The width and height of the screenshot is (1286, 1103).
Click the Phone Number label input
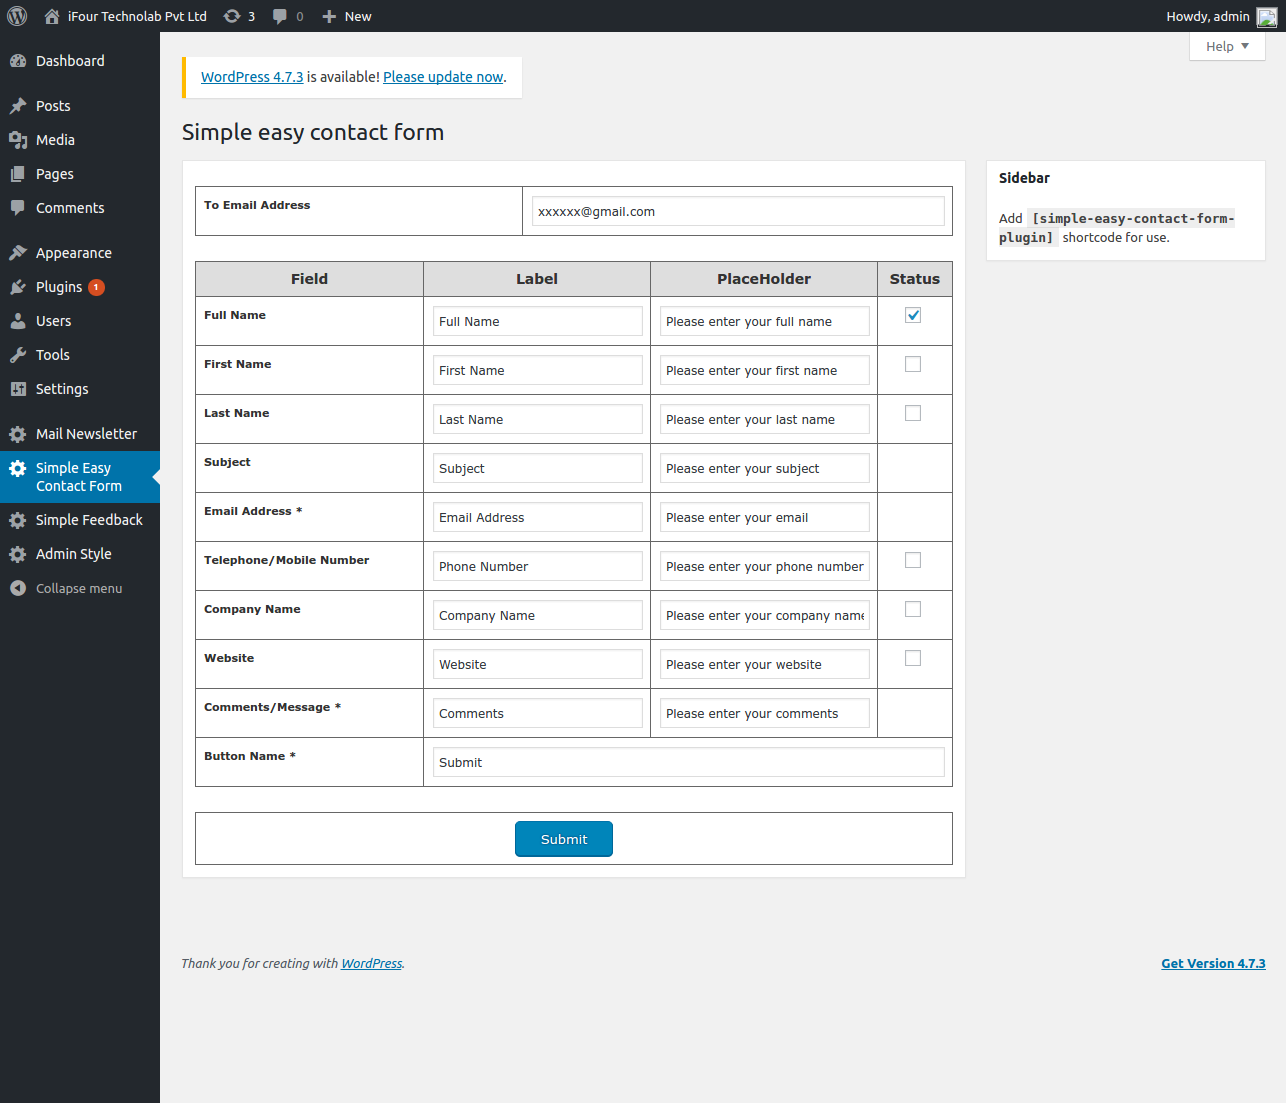(538, 566)
